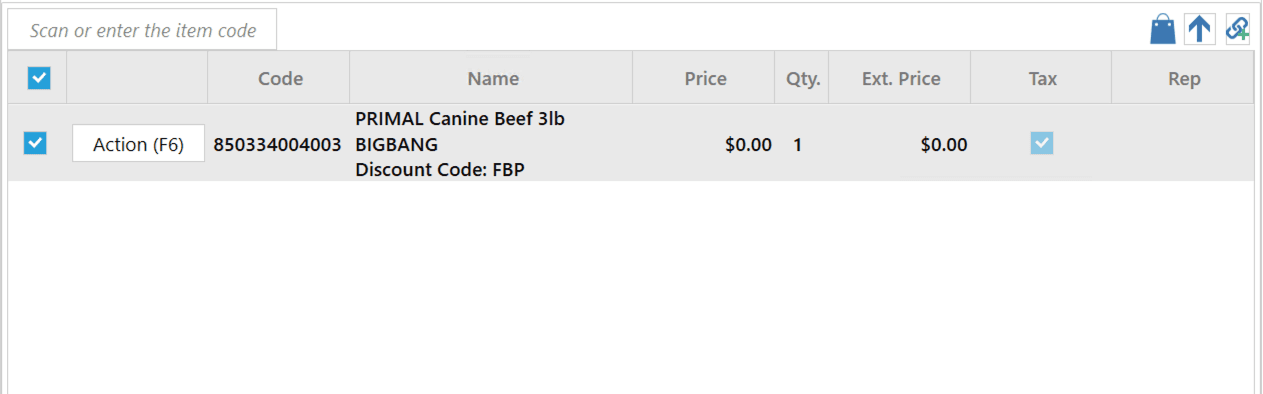Sort by the Name column header
Screen dimensions: 1263x394
(493, 78)
